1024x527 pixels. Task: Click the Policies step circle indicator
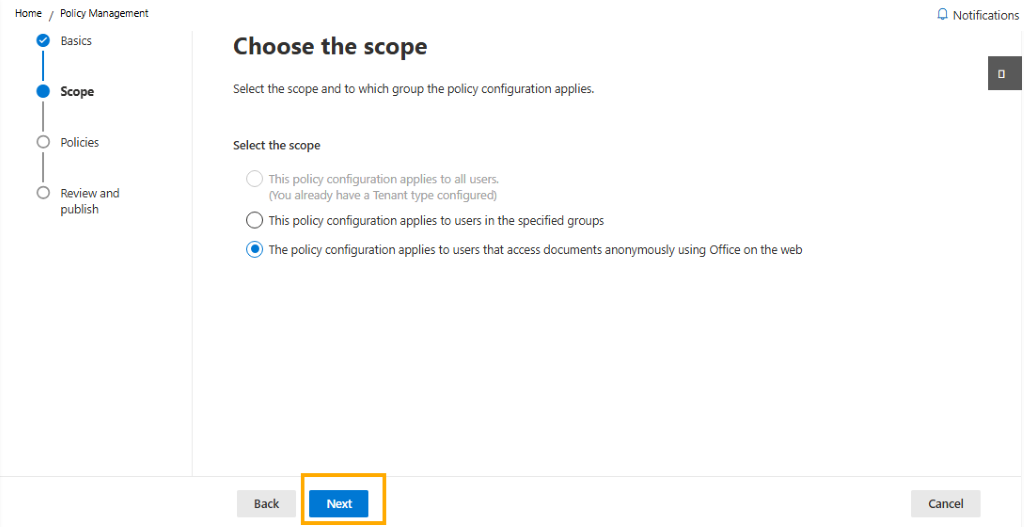(43, 142)
